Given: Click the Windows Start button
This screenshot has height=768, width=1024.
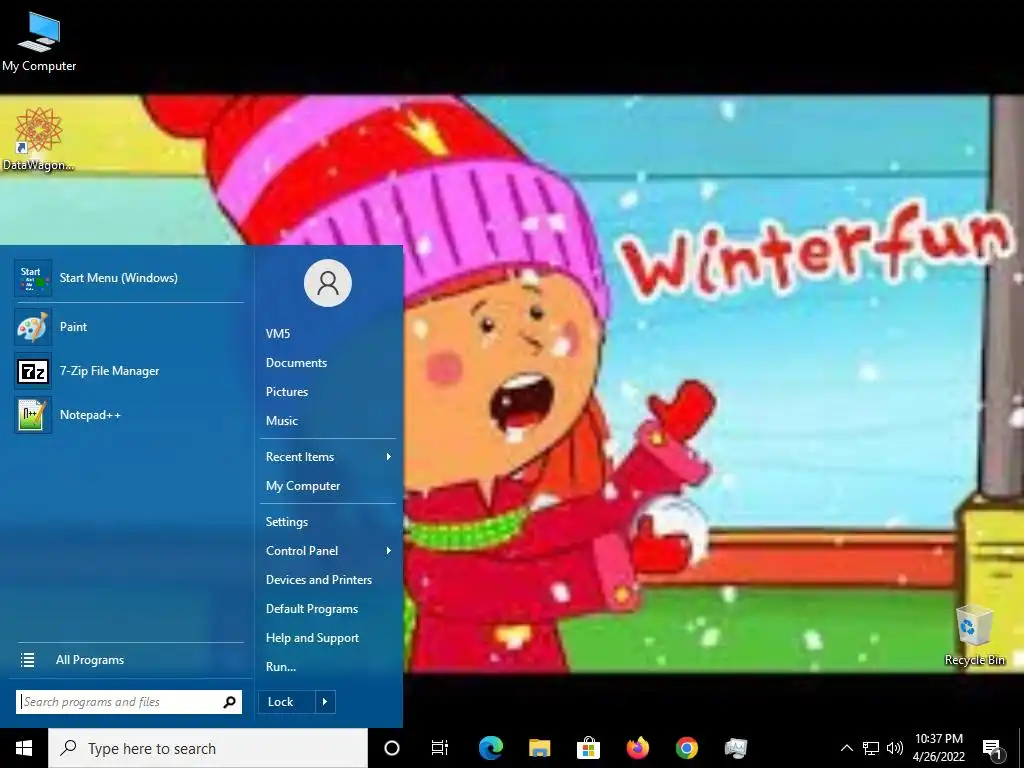Looking at the screenshot, I should point(24,748).
